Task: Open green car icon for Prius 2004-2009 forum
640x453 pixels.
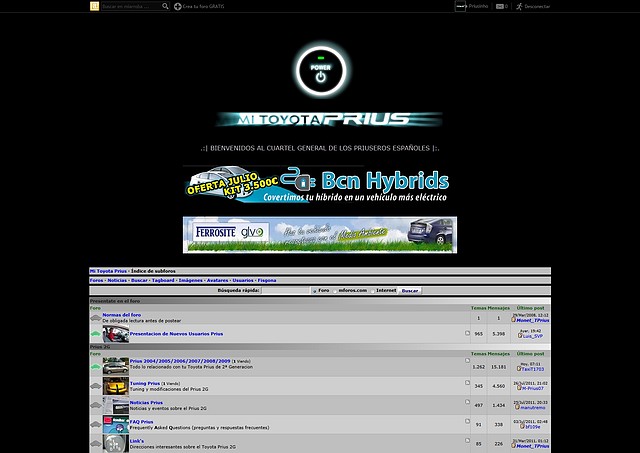Action: pyautogui.click(x=96, y=366)
